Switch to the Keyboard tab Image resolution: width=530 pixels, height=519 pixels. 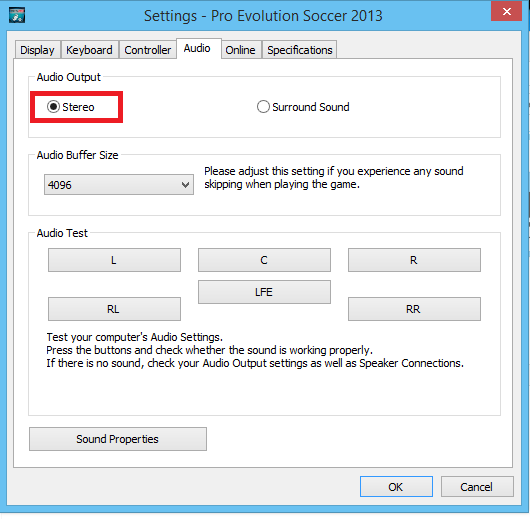(89, 50)
